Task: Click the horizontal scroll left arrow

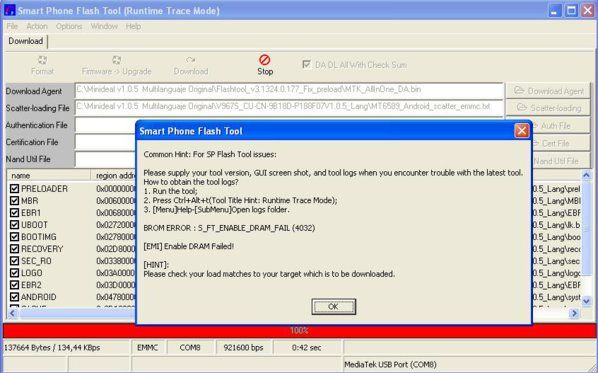Action: click(12, 314)
